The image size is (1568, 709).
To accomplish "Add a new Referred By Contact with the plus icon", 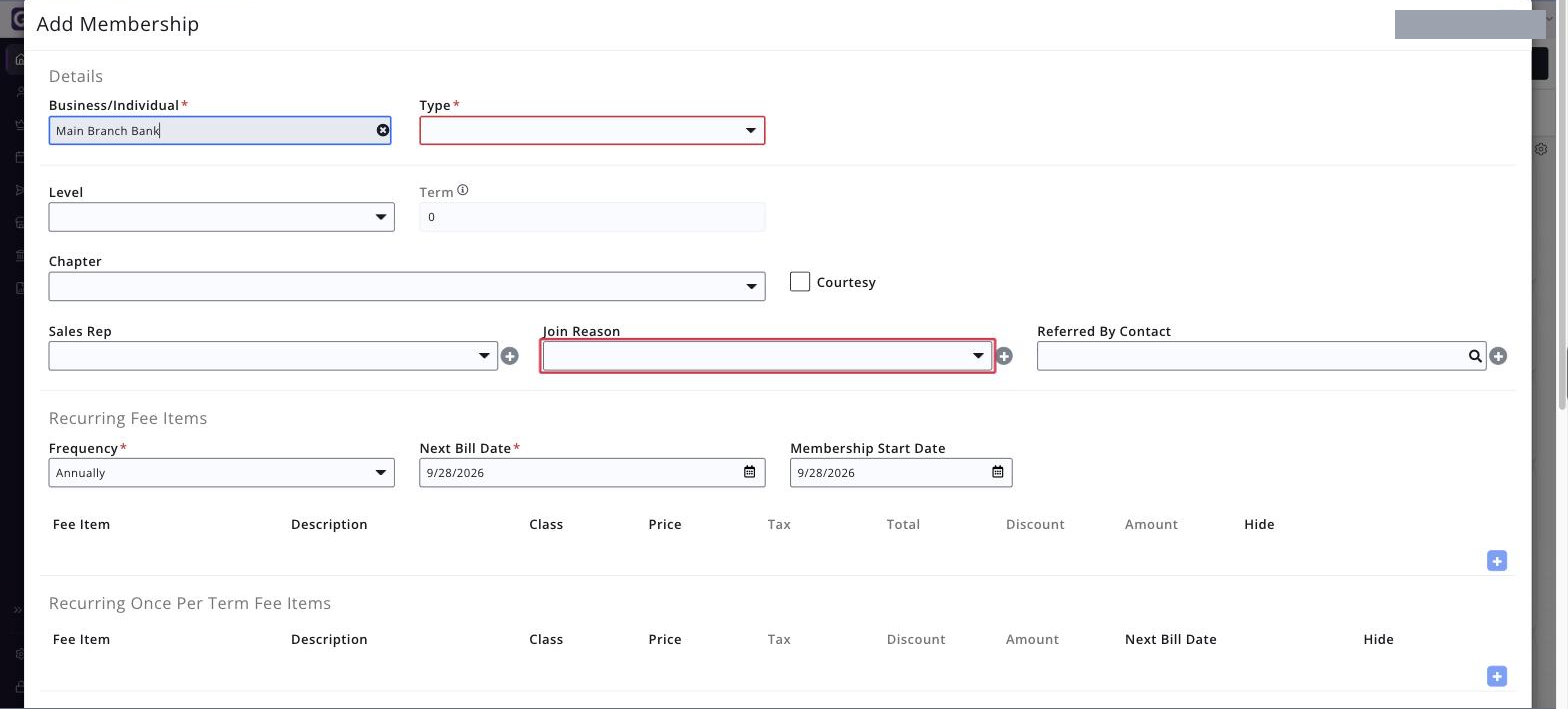I will coord(1498,356).
